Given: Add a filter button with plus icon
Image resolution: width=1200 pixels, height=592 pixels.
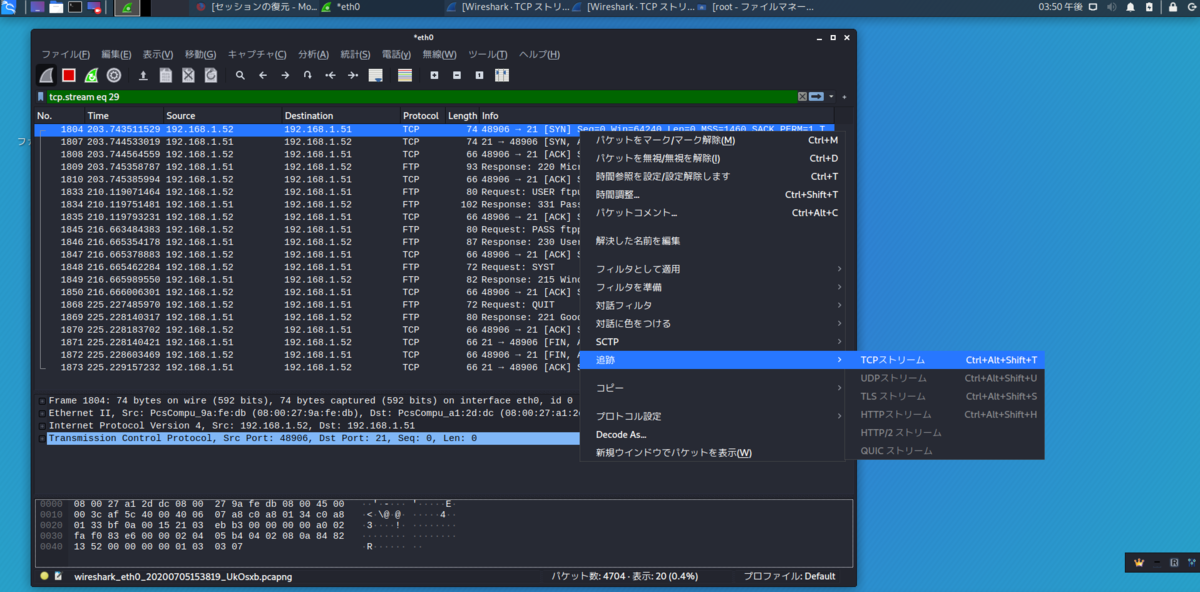Looking at the screenshot, I should point(845,96).
